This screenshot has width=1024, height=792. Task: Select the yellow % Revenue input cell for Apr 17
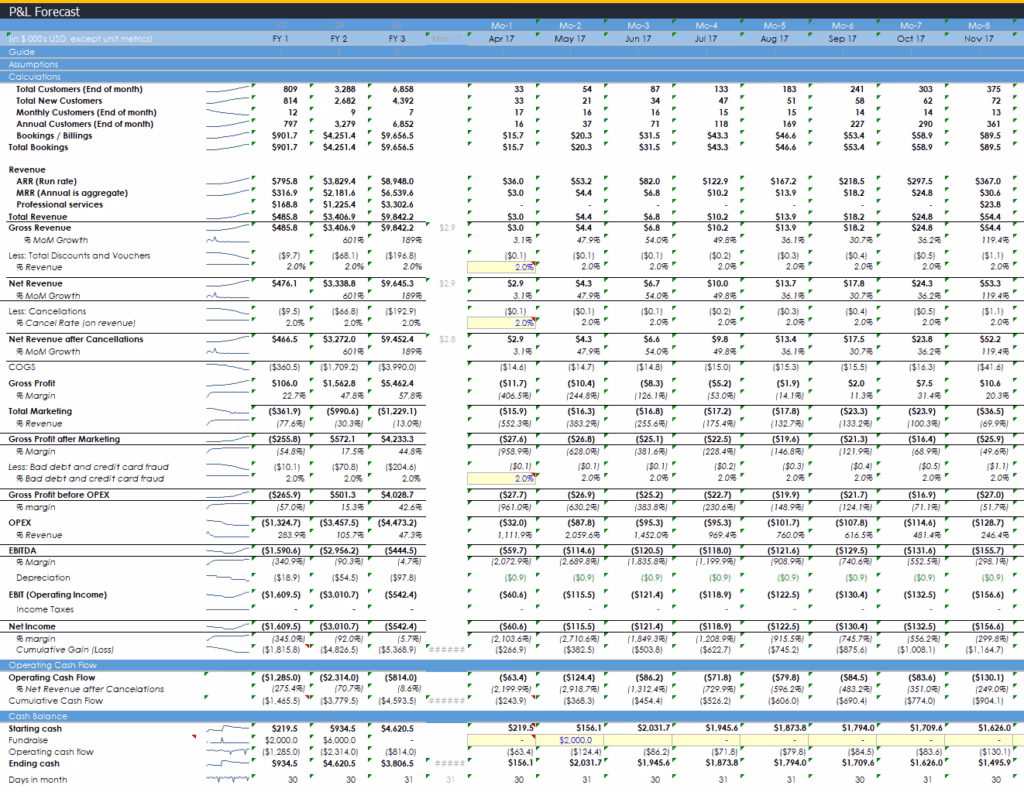tap(502, 266)
